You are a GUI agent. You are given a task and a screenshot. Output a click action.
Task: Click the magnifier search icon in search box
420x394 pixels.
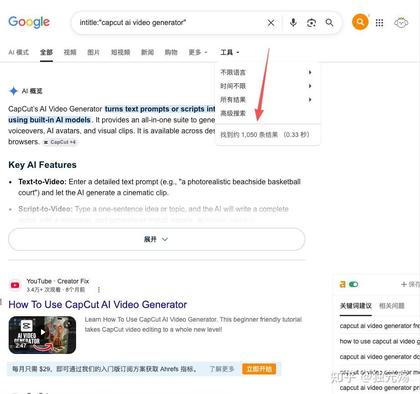pyautogui.click(x=329, y=23)
